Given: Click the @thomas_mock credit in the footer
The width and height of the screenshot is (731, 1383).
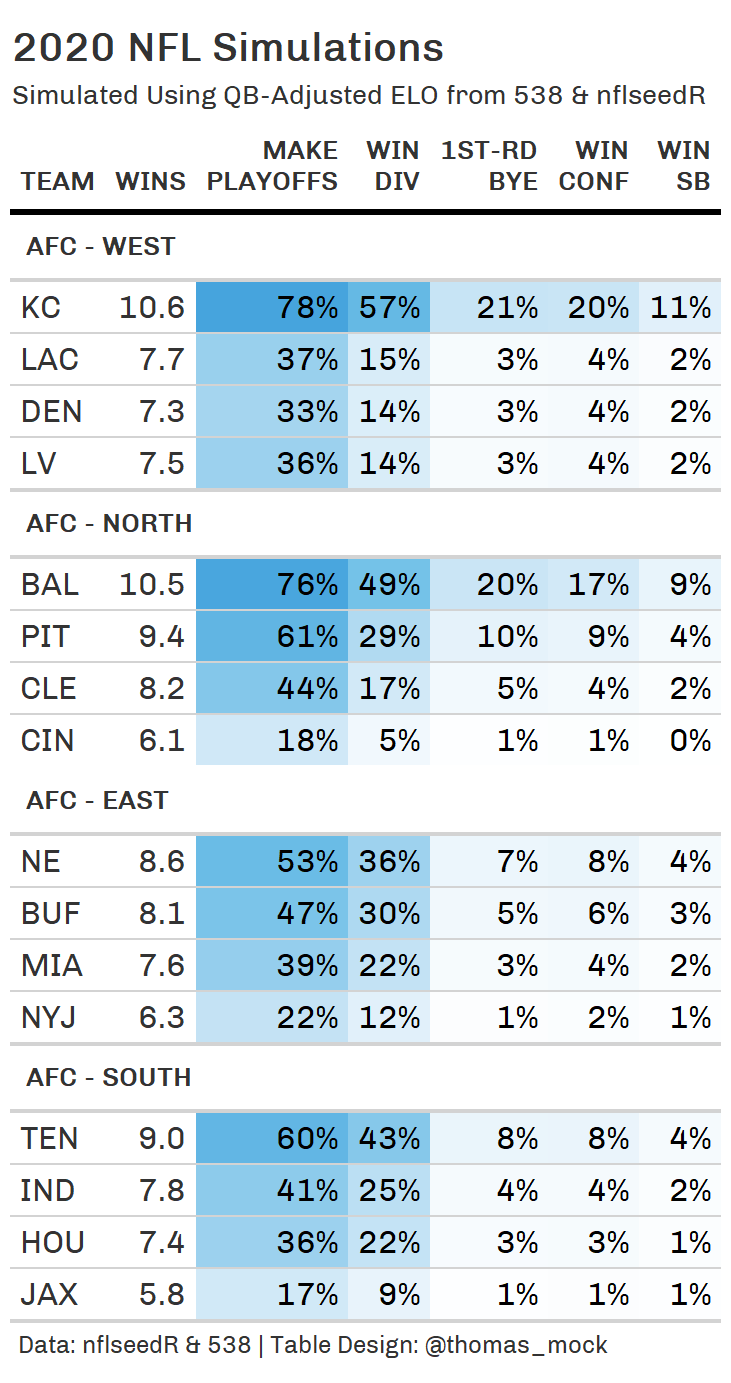Looking at the screenshot, I should [x=516, y=1345].
